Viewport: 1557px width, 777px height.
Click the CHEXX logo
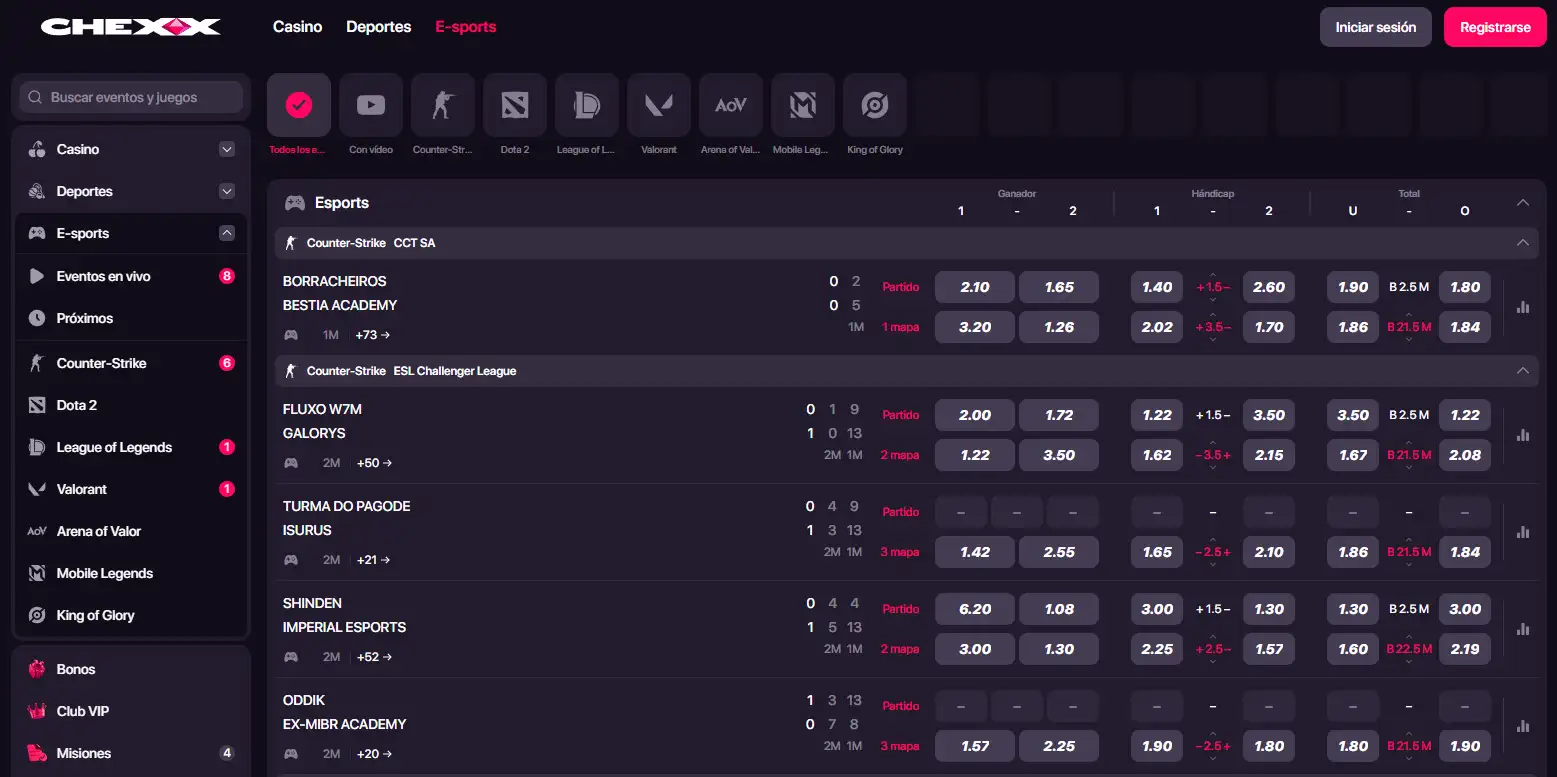tap(131, 27)
